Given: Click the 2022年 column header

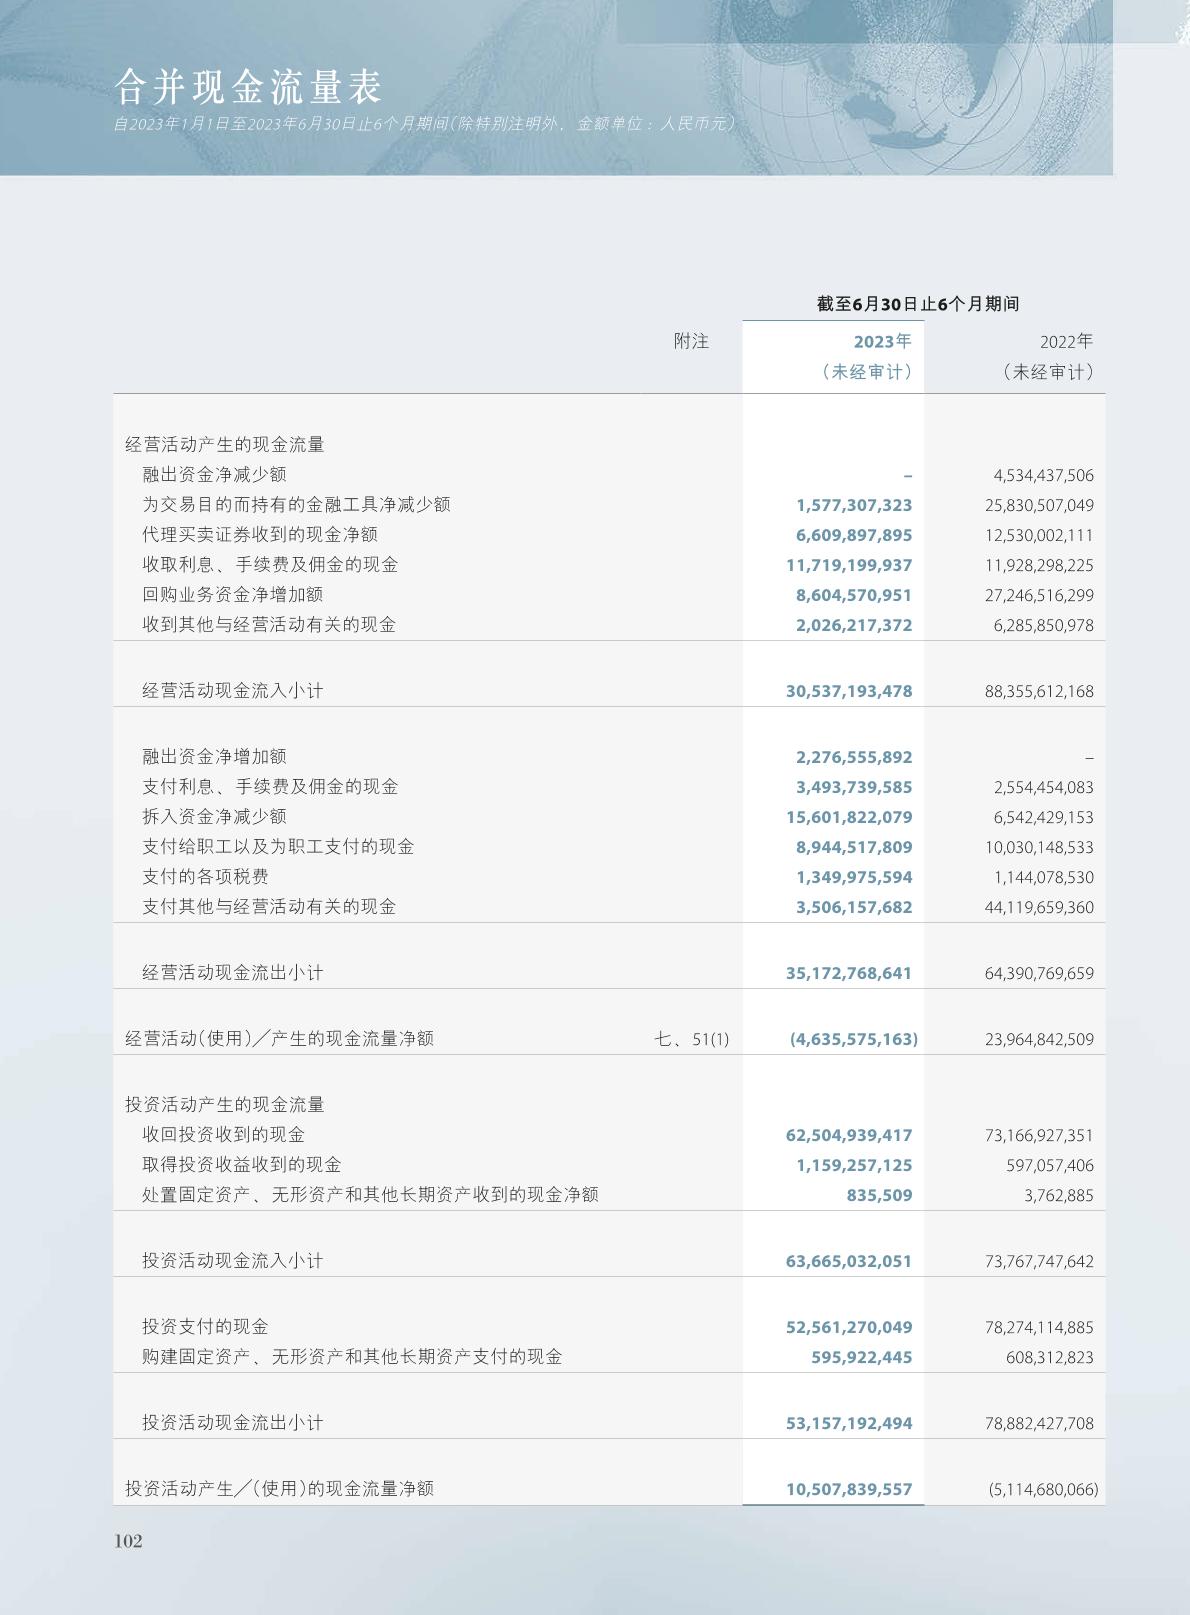Looking at the screenshot, I should coord(1066,342).
